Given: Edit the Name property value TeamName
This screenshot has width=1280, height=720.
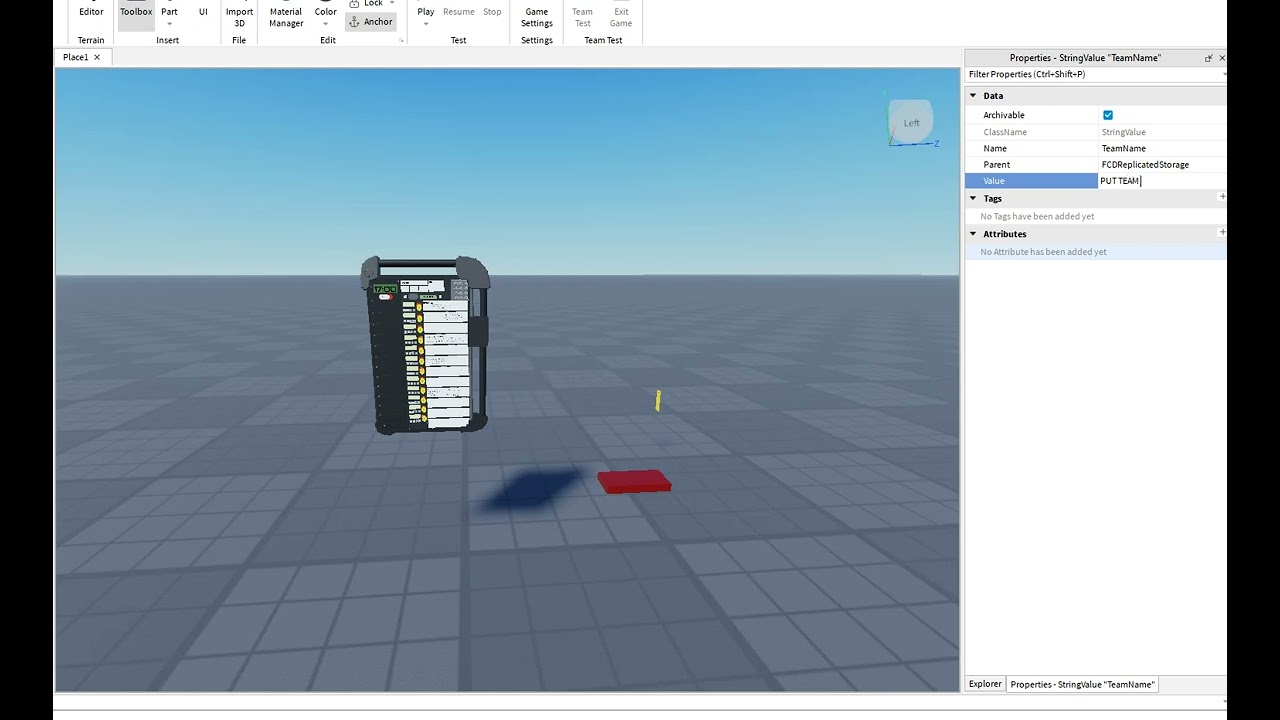Looking at the screenshot, I should (x=1162, y=148).
